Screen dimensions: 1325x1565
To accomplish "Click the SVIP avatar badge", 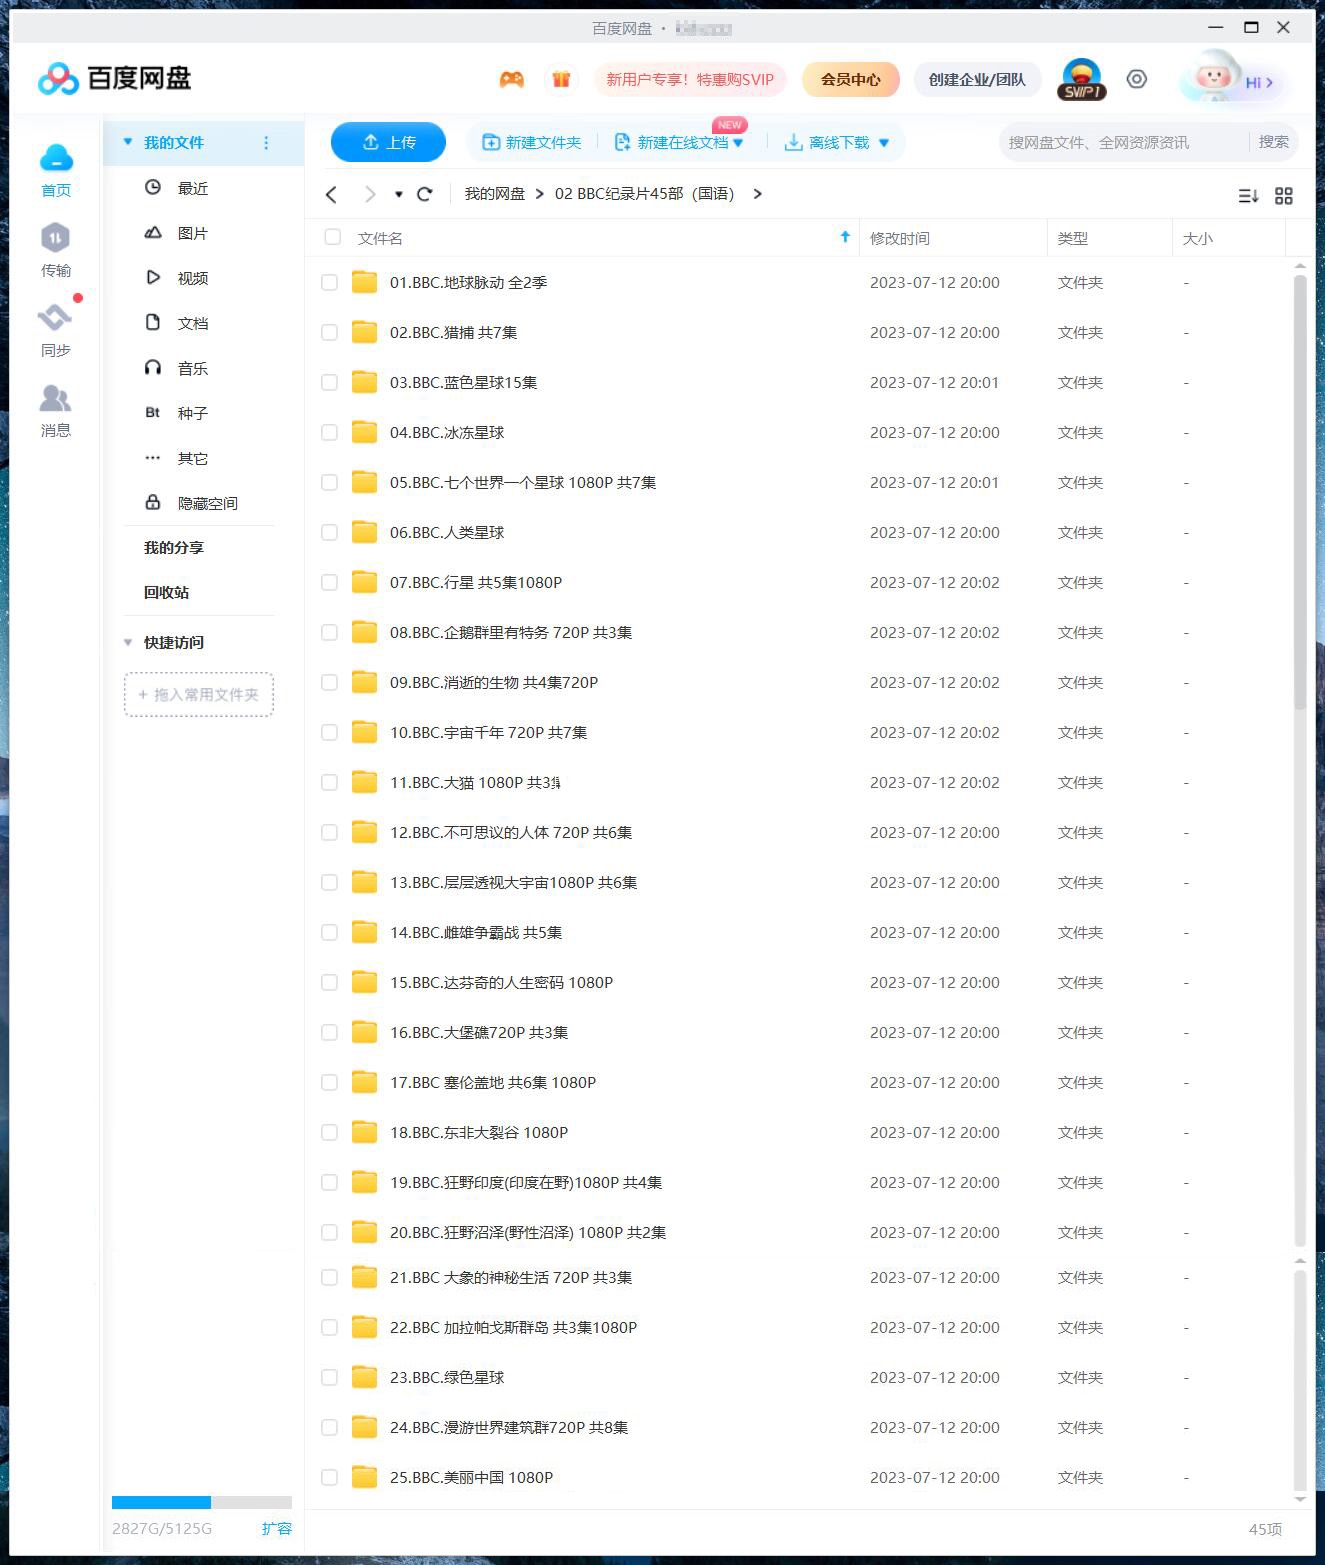I will [1081, 79].
